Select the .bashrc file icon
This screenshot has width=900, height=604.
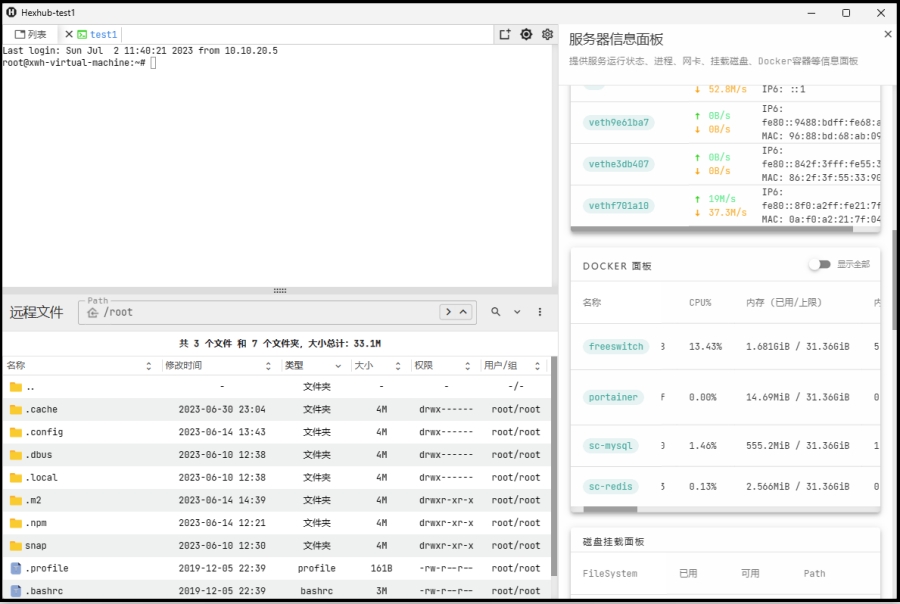pyautogui.click(x=16, y=591)
